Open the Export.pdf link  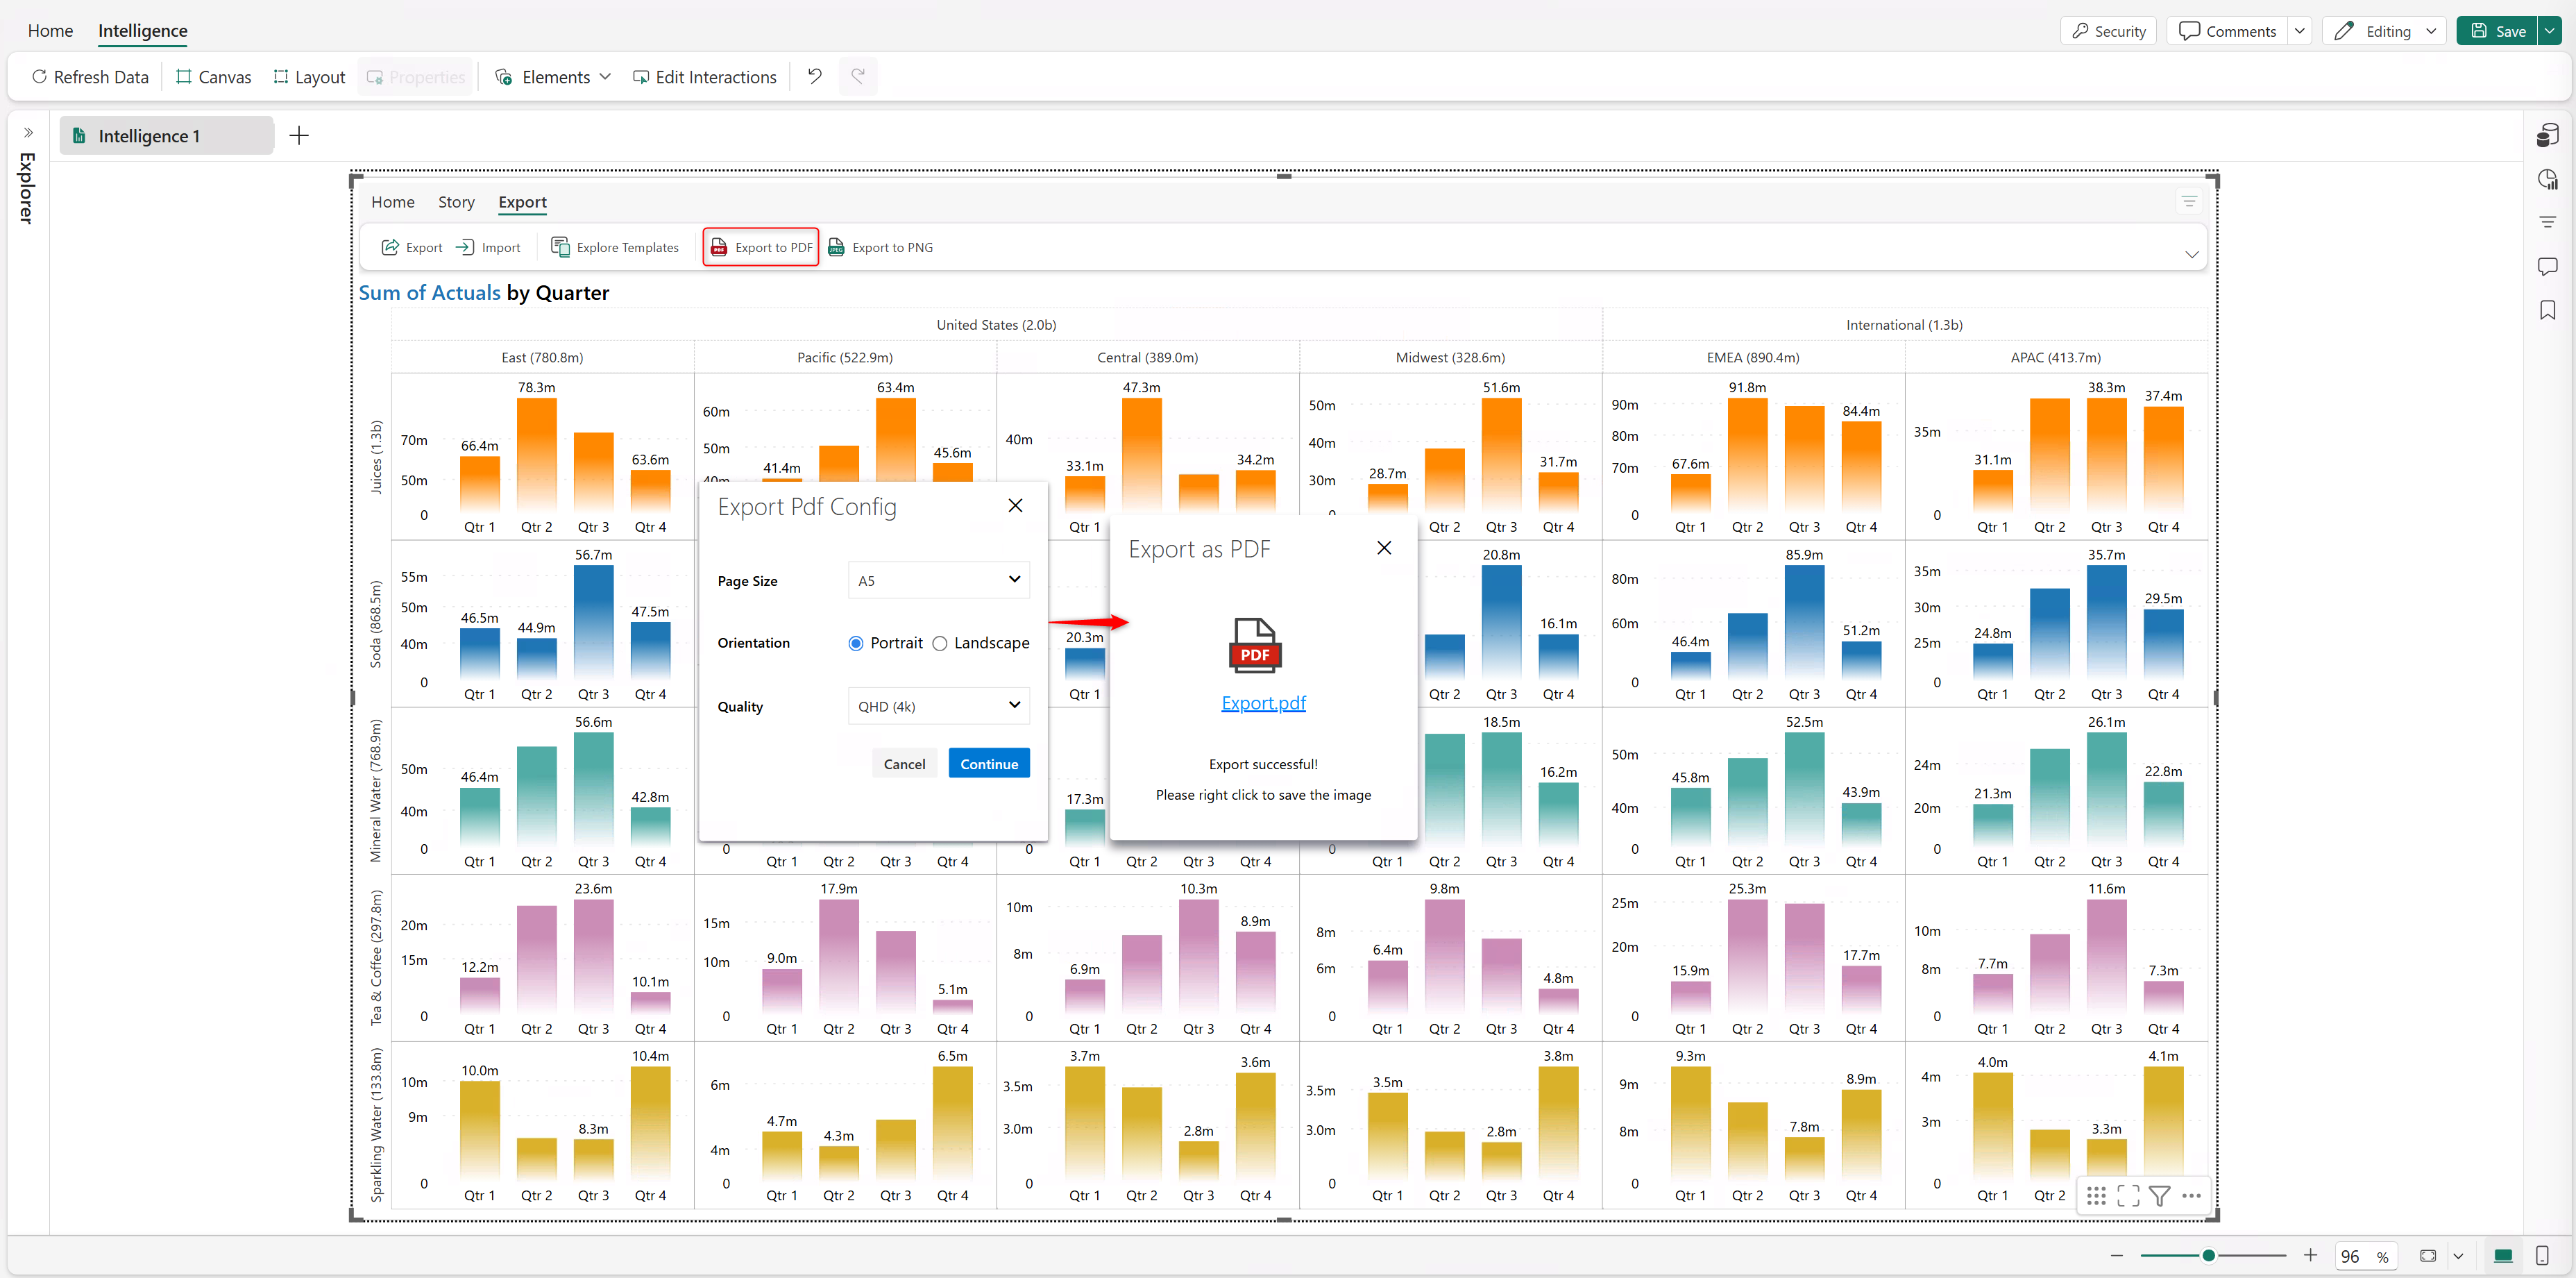1263,703
